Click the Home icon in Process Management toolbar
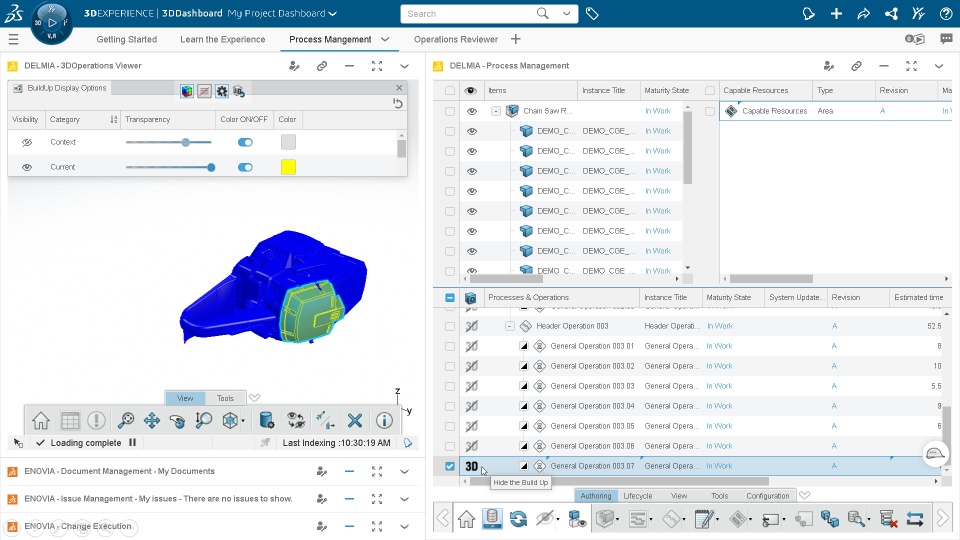 point(466,519)
